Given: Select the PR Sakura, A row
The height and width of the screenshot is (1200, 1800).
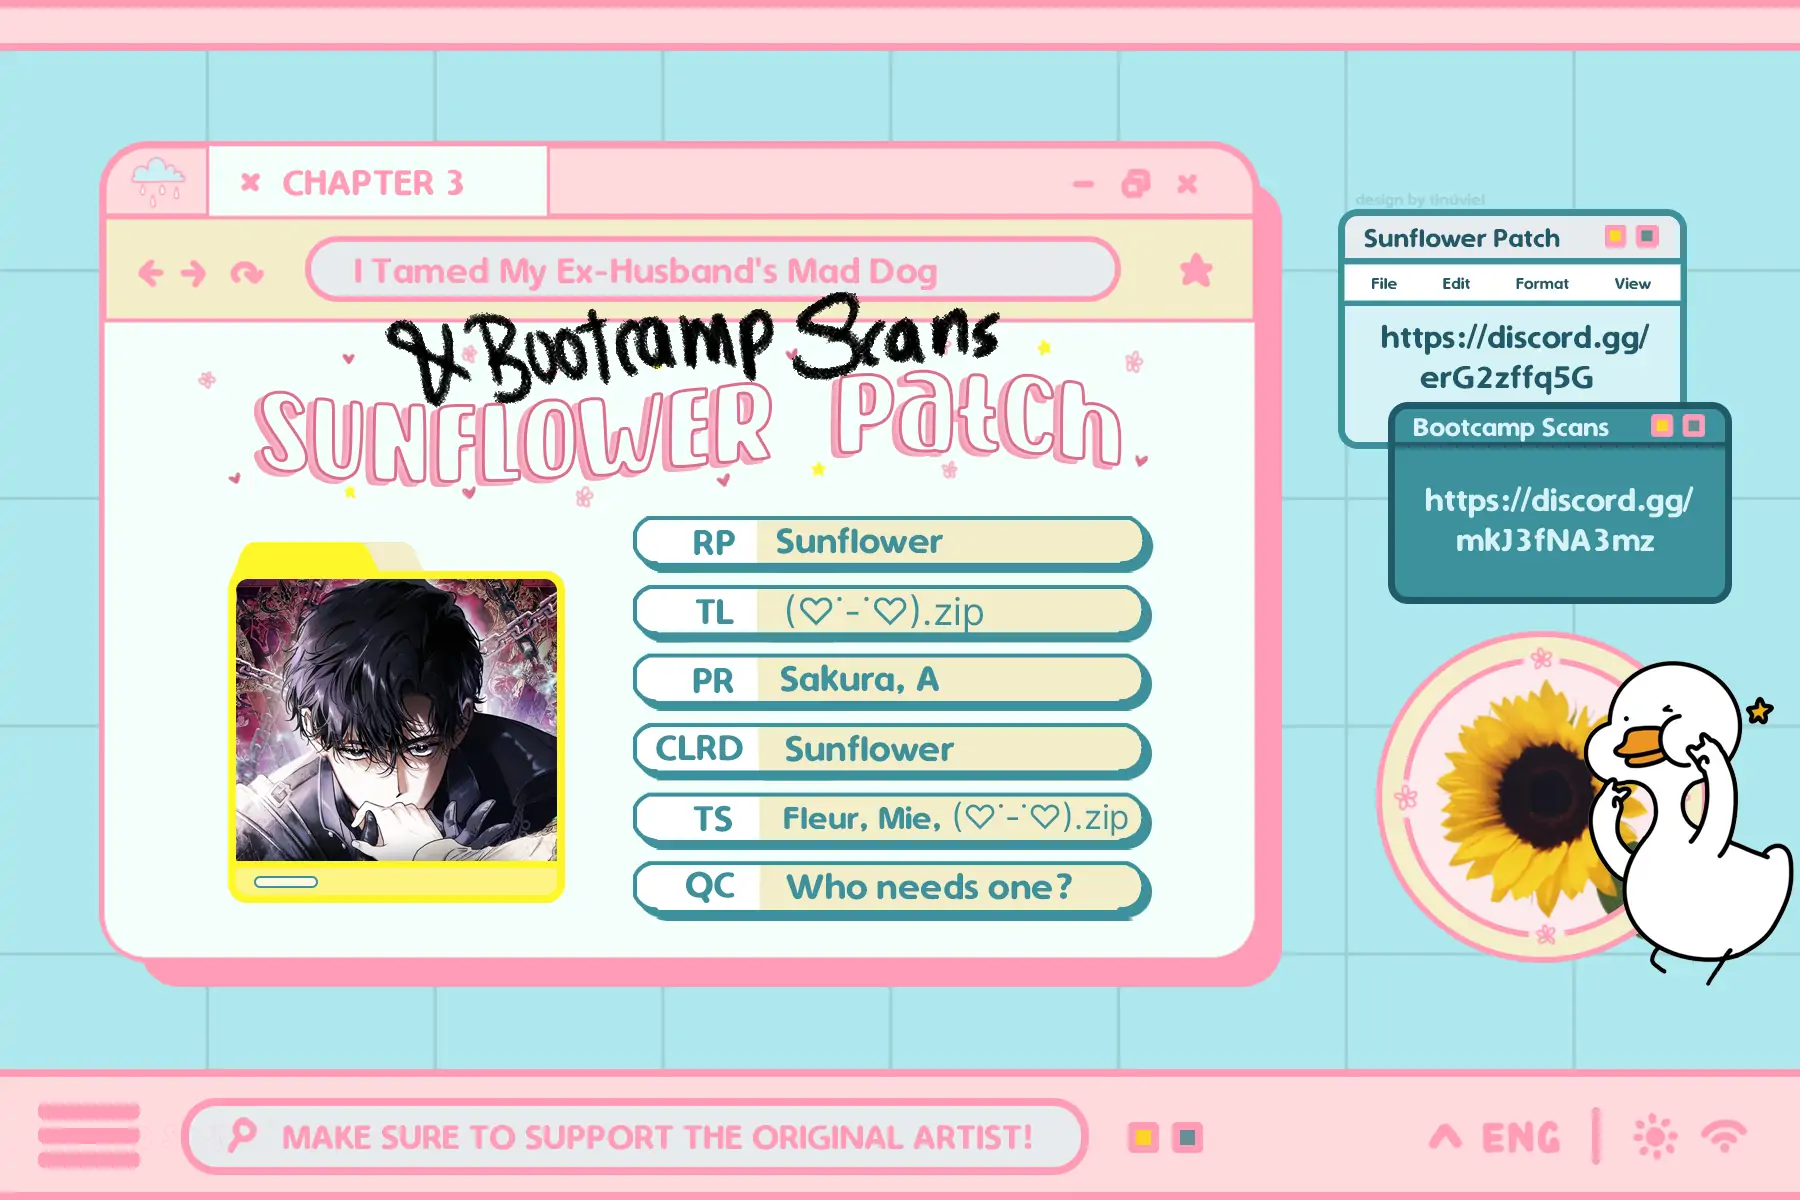Looking at the screenshot, I should [892, 681].
